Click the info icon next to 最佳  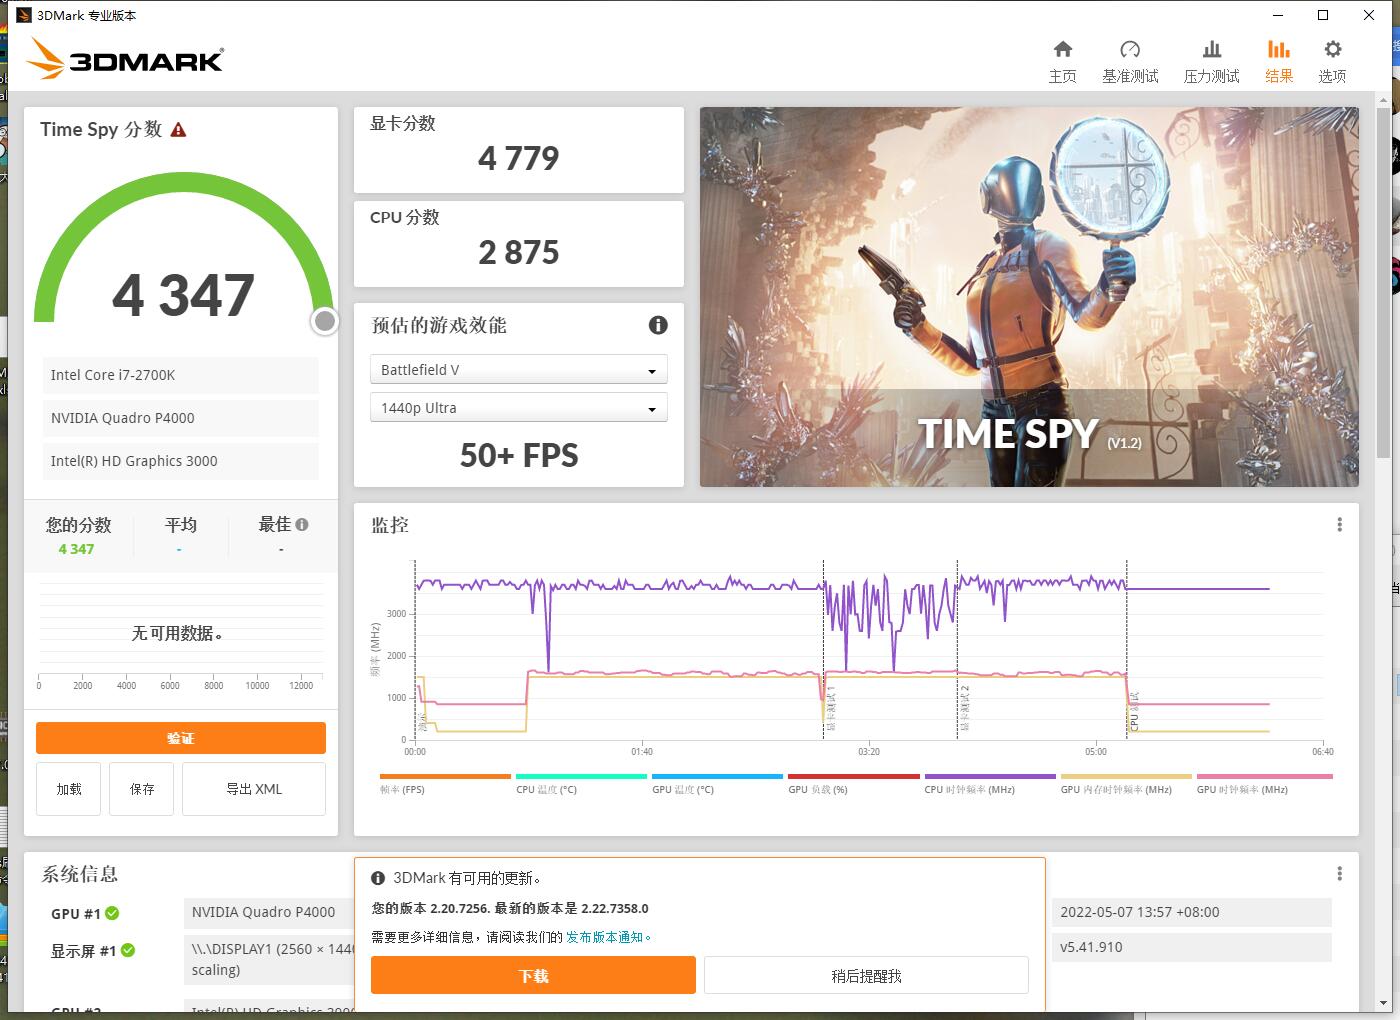(x=302, y=524)
